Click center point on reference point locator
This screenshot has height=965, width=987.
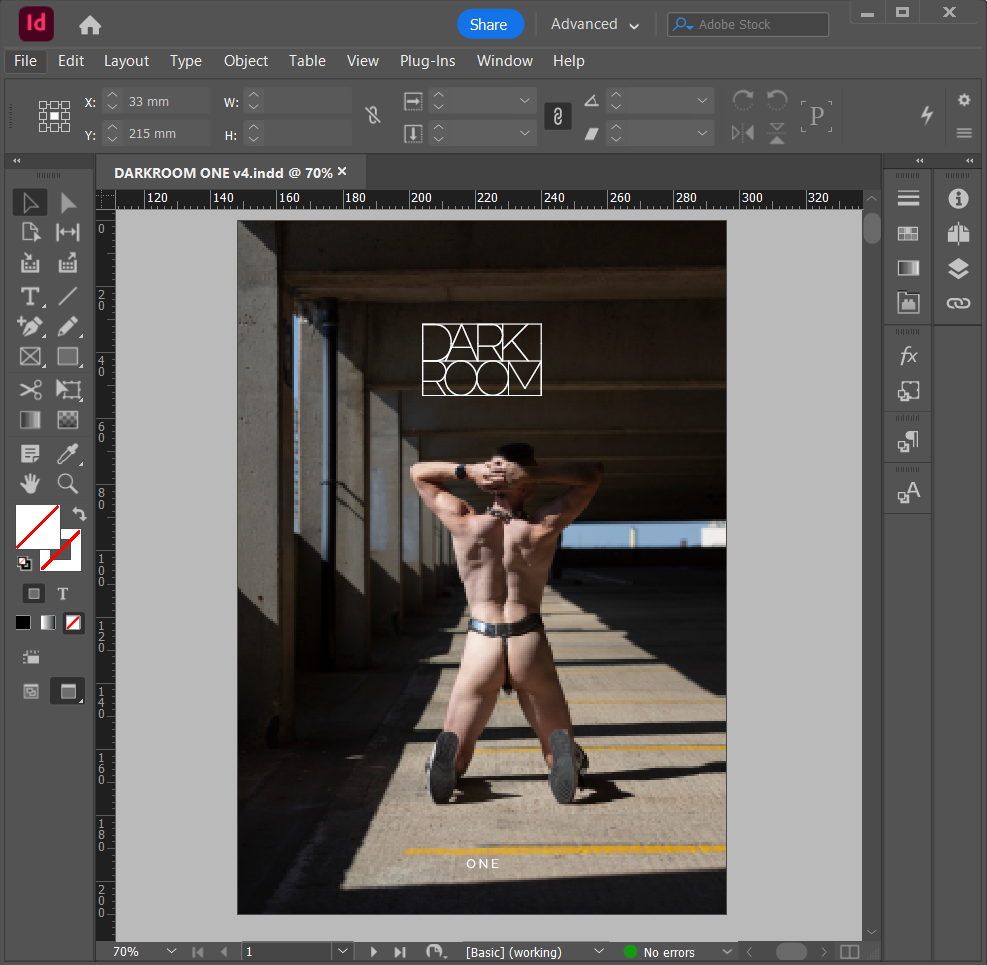55,116
